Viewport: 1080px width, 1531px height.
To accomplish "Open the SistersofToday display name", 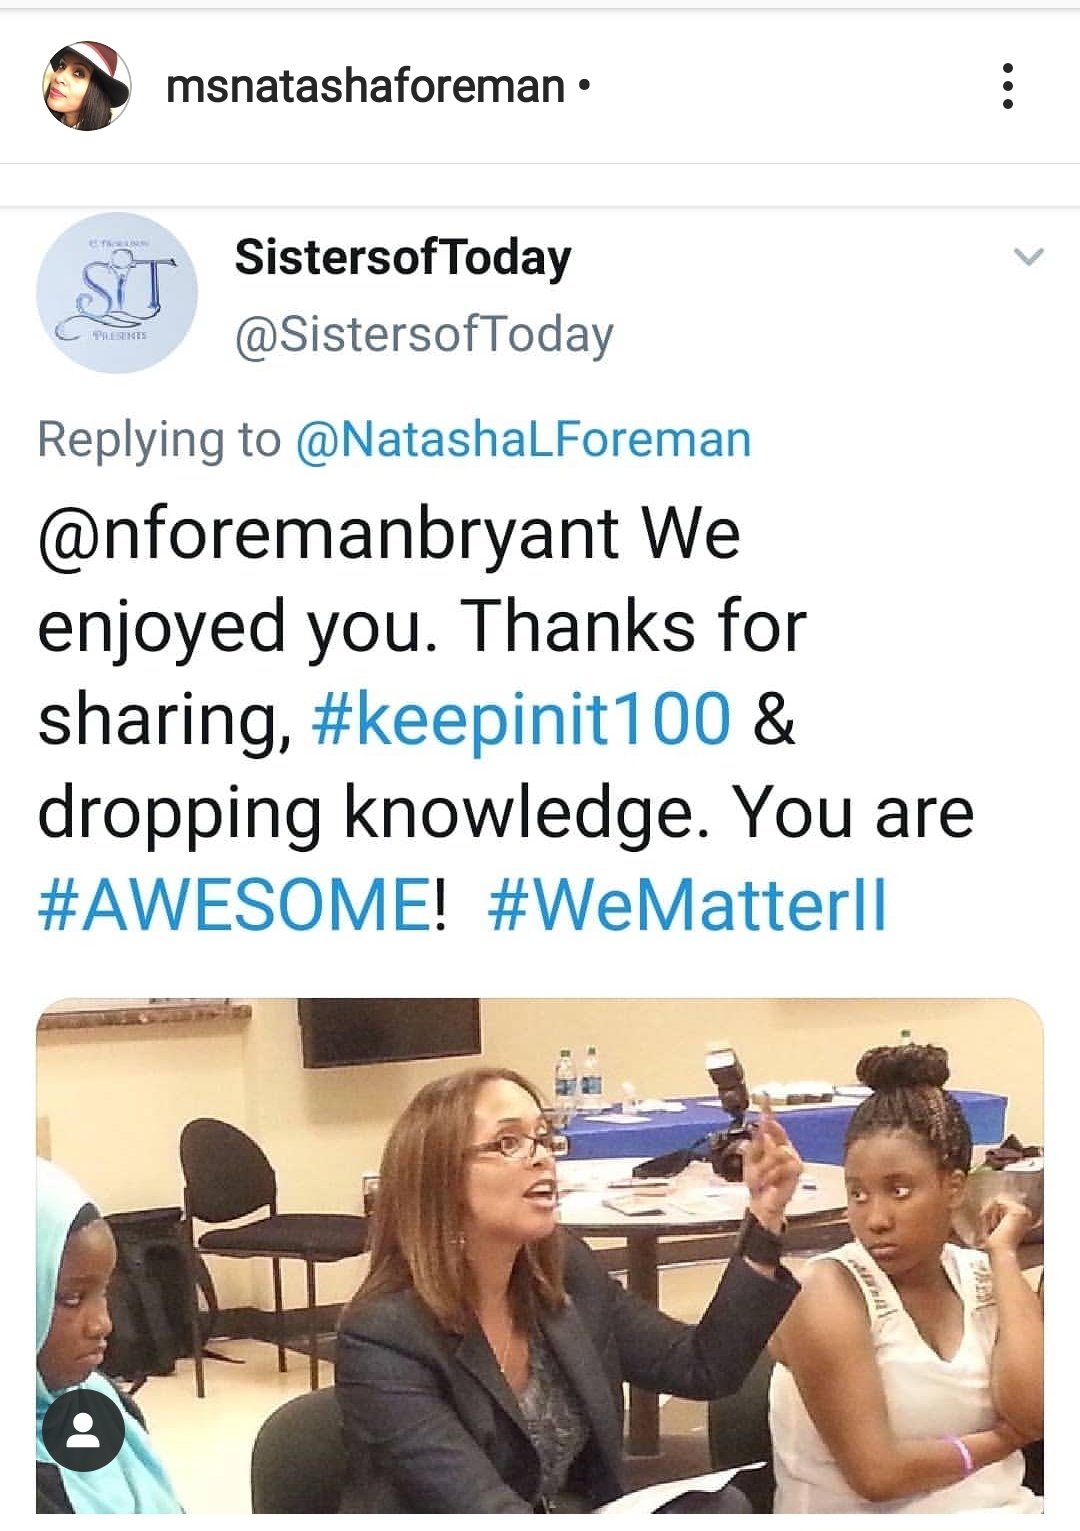I will tap(403, 257).
